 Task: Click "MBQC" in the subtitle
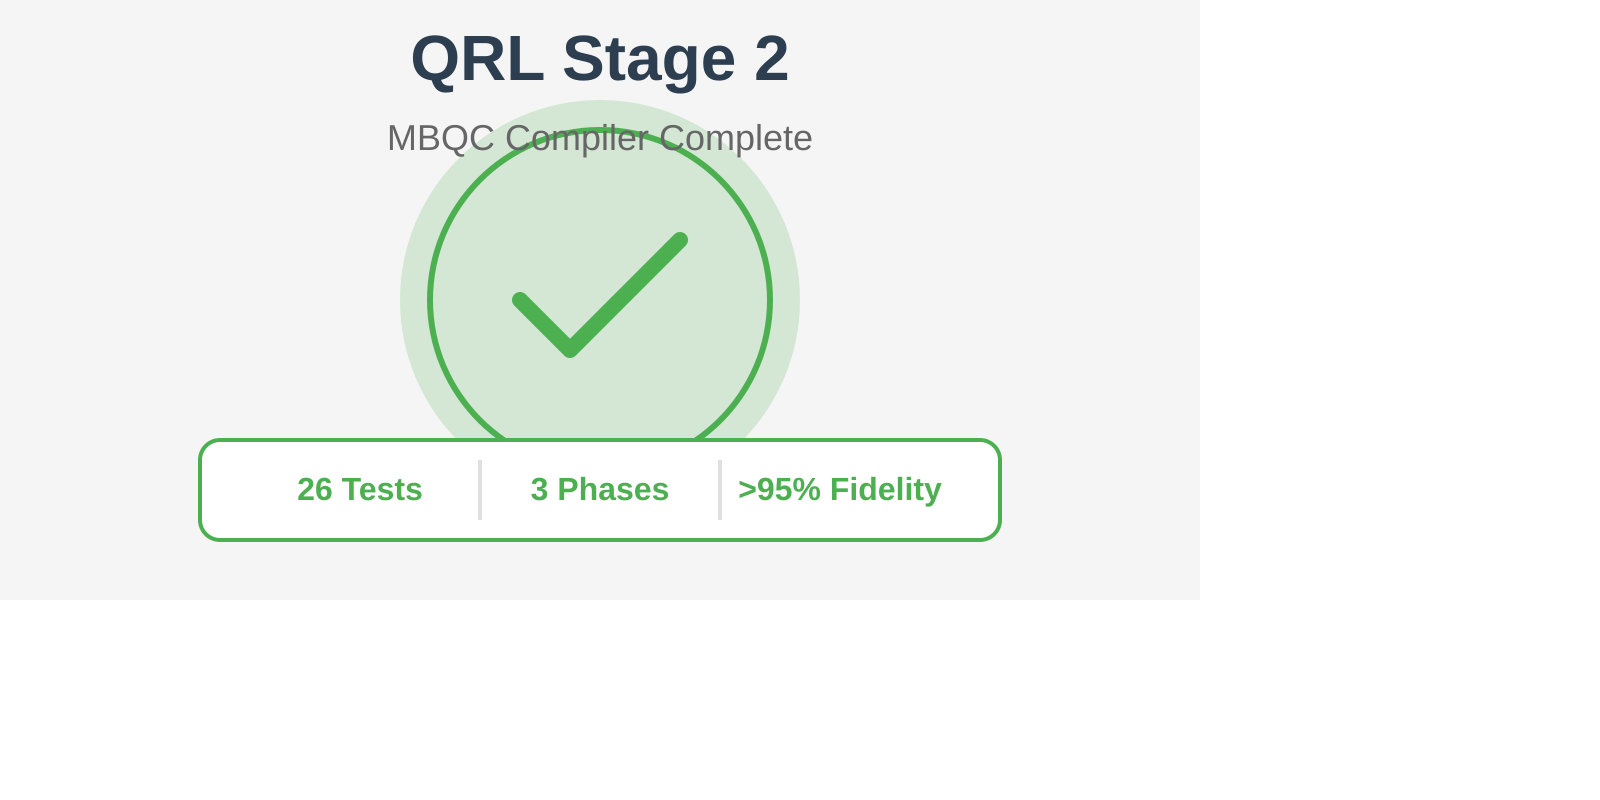[440, 138]
